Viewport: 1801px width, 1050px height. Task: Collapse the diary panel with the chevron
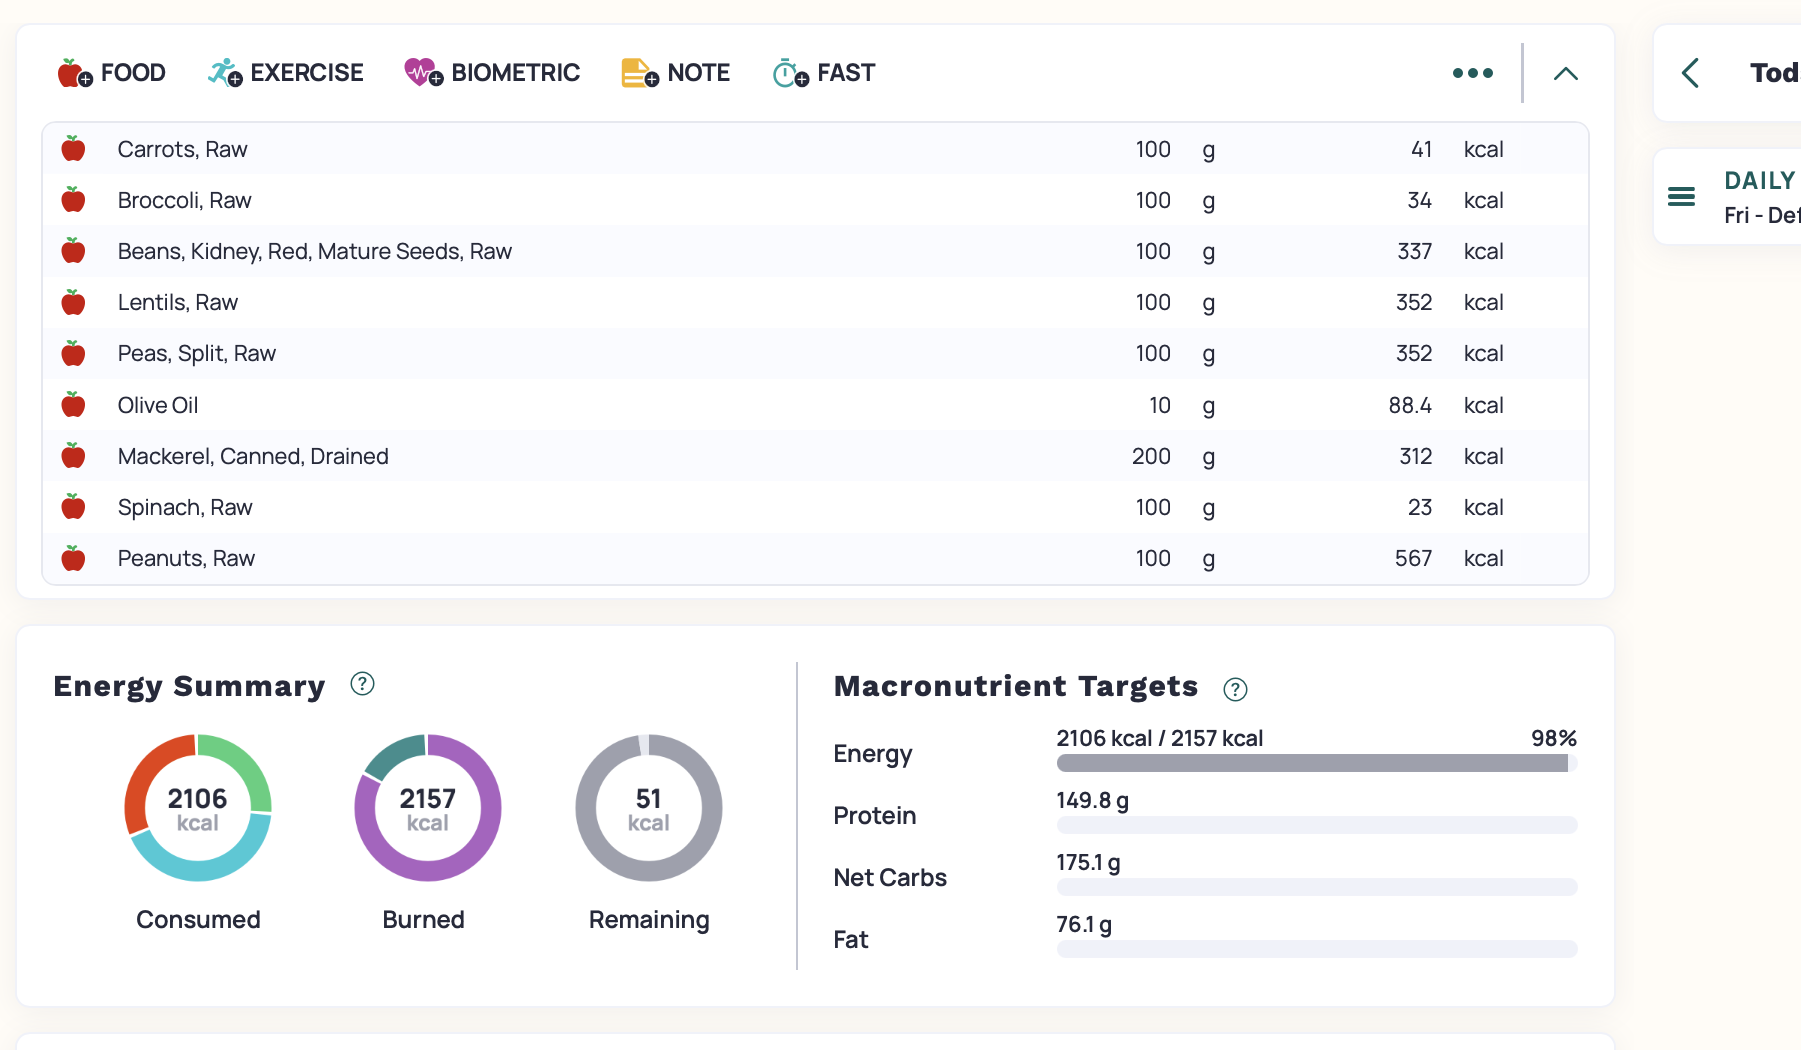pos(1565,73)
